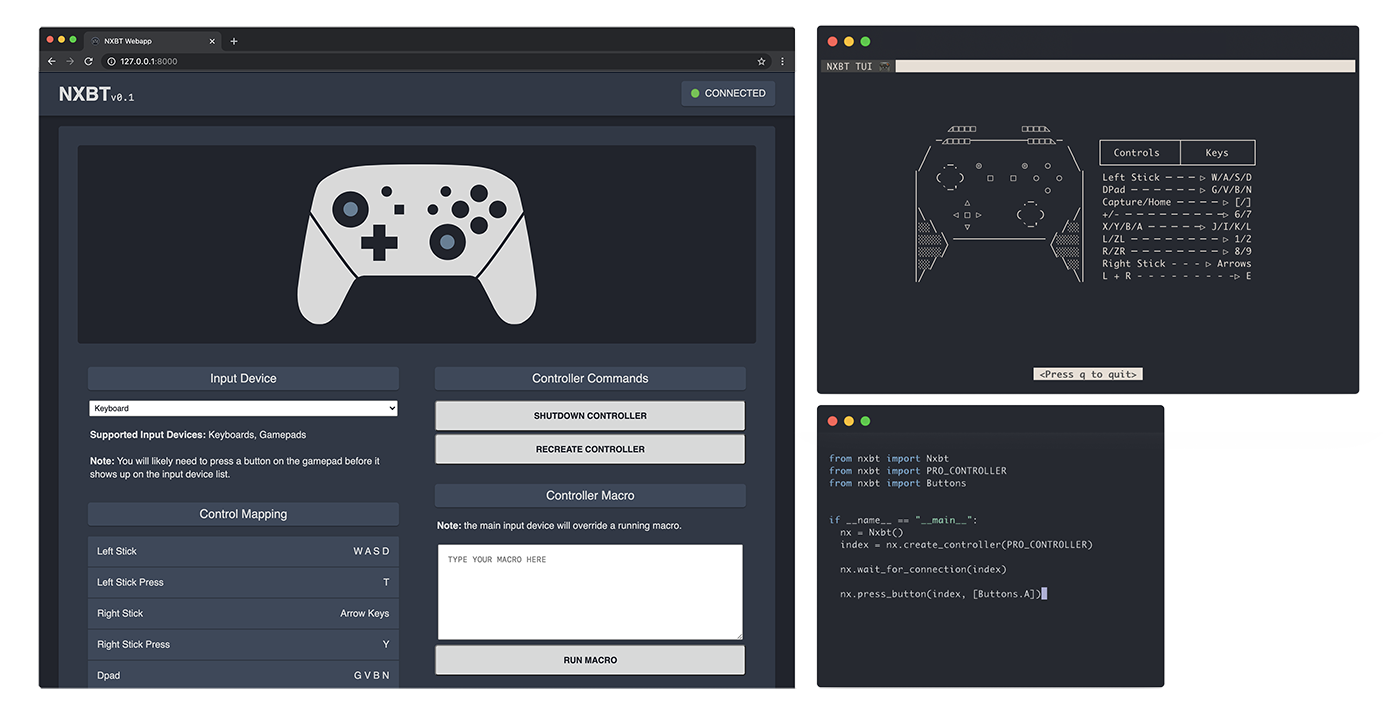1400x728 pixels.
Task: Click the RUN MACRO button
Action: pyautogui.click(x=589, y=659)
